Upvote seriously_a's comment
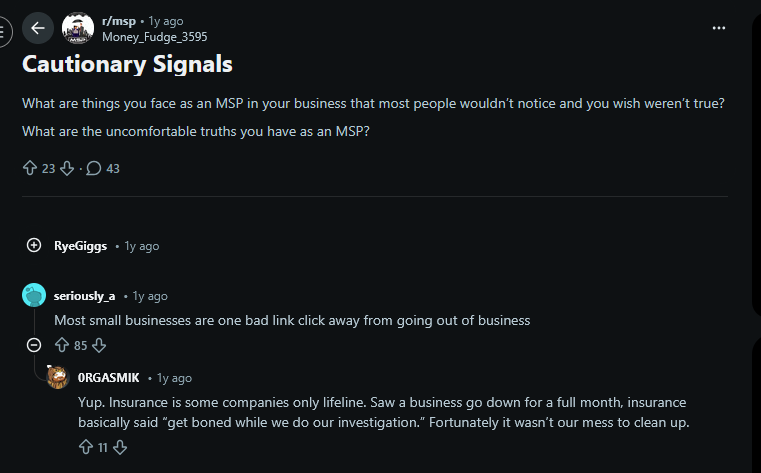 pyautogui.click(x=62, y=346)
